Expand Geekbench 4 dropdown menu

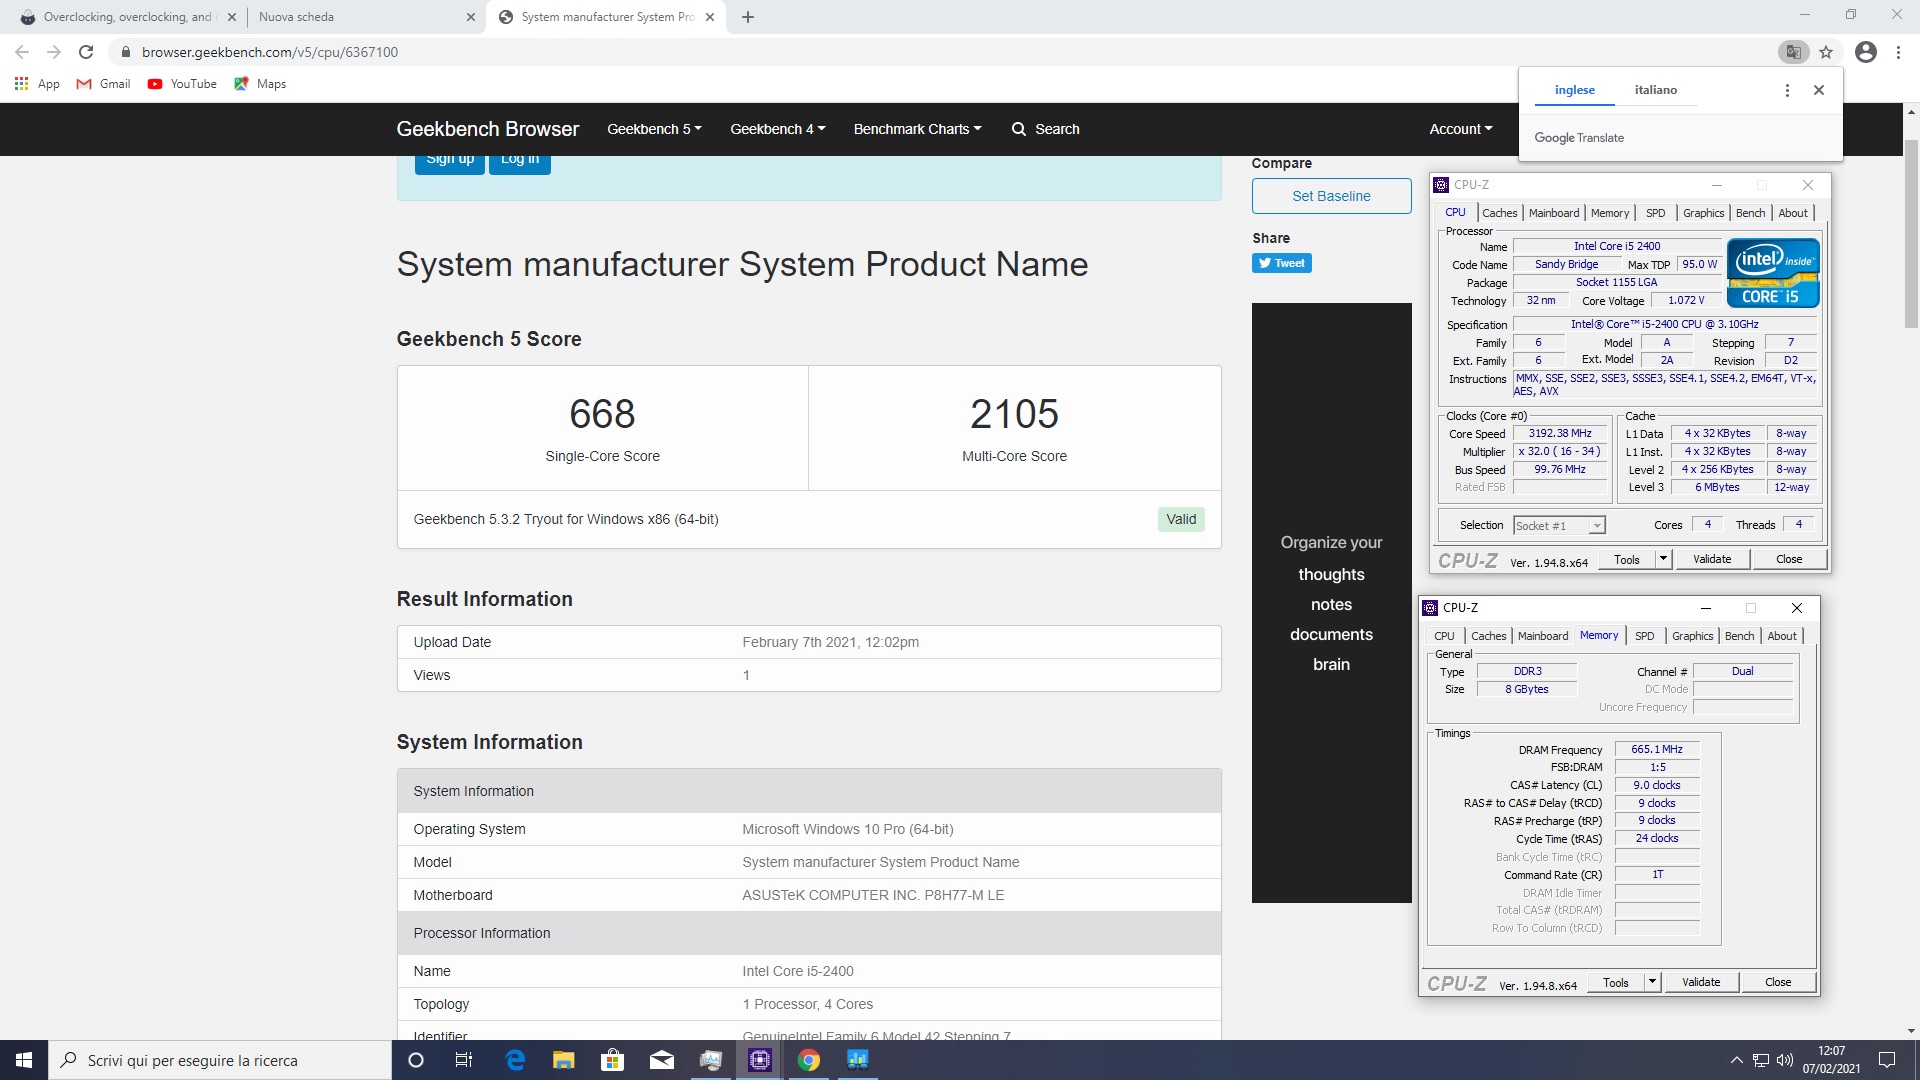click(777, 129)
